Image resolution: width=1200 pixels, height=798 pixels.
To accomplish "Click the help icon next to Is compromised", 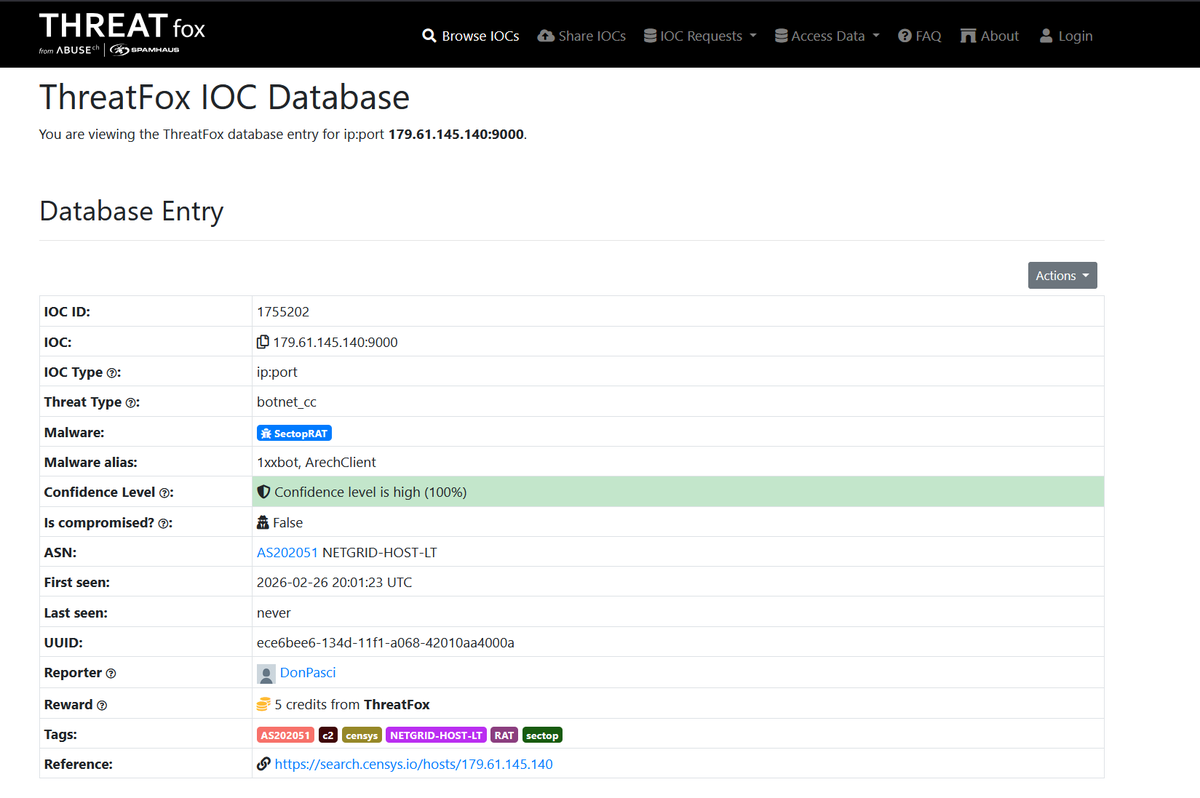I will [162, 523].
